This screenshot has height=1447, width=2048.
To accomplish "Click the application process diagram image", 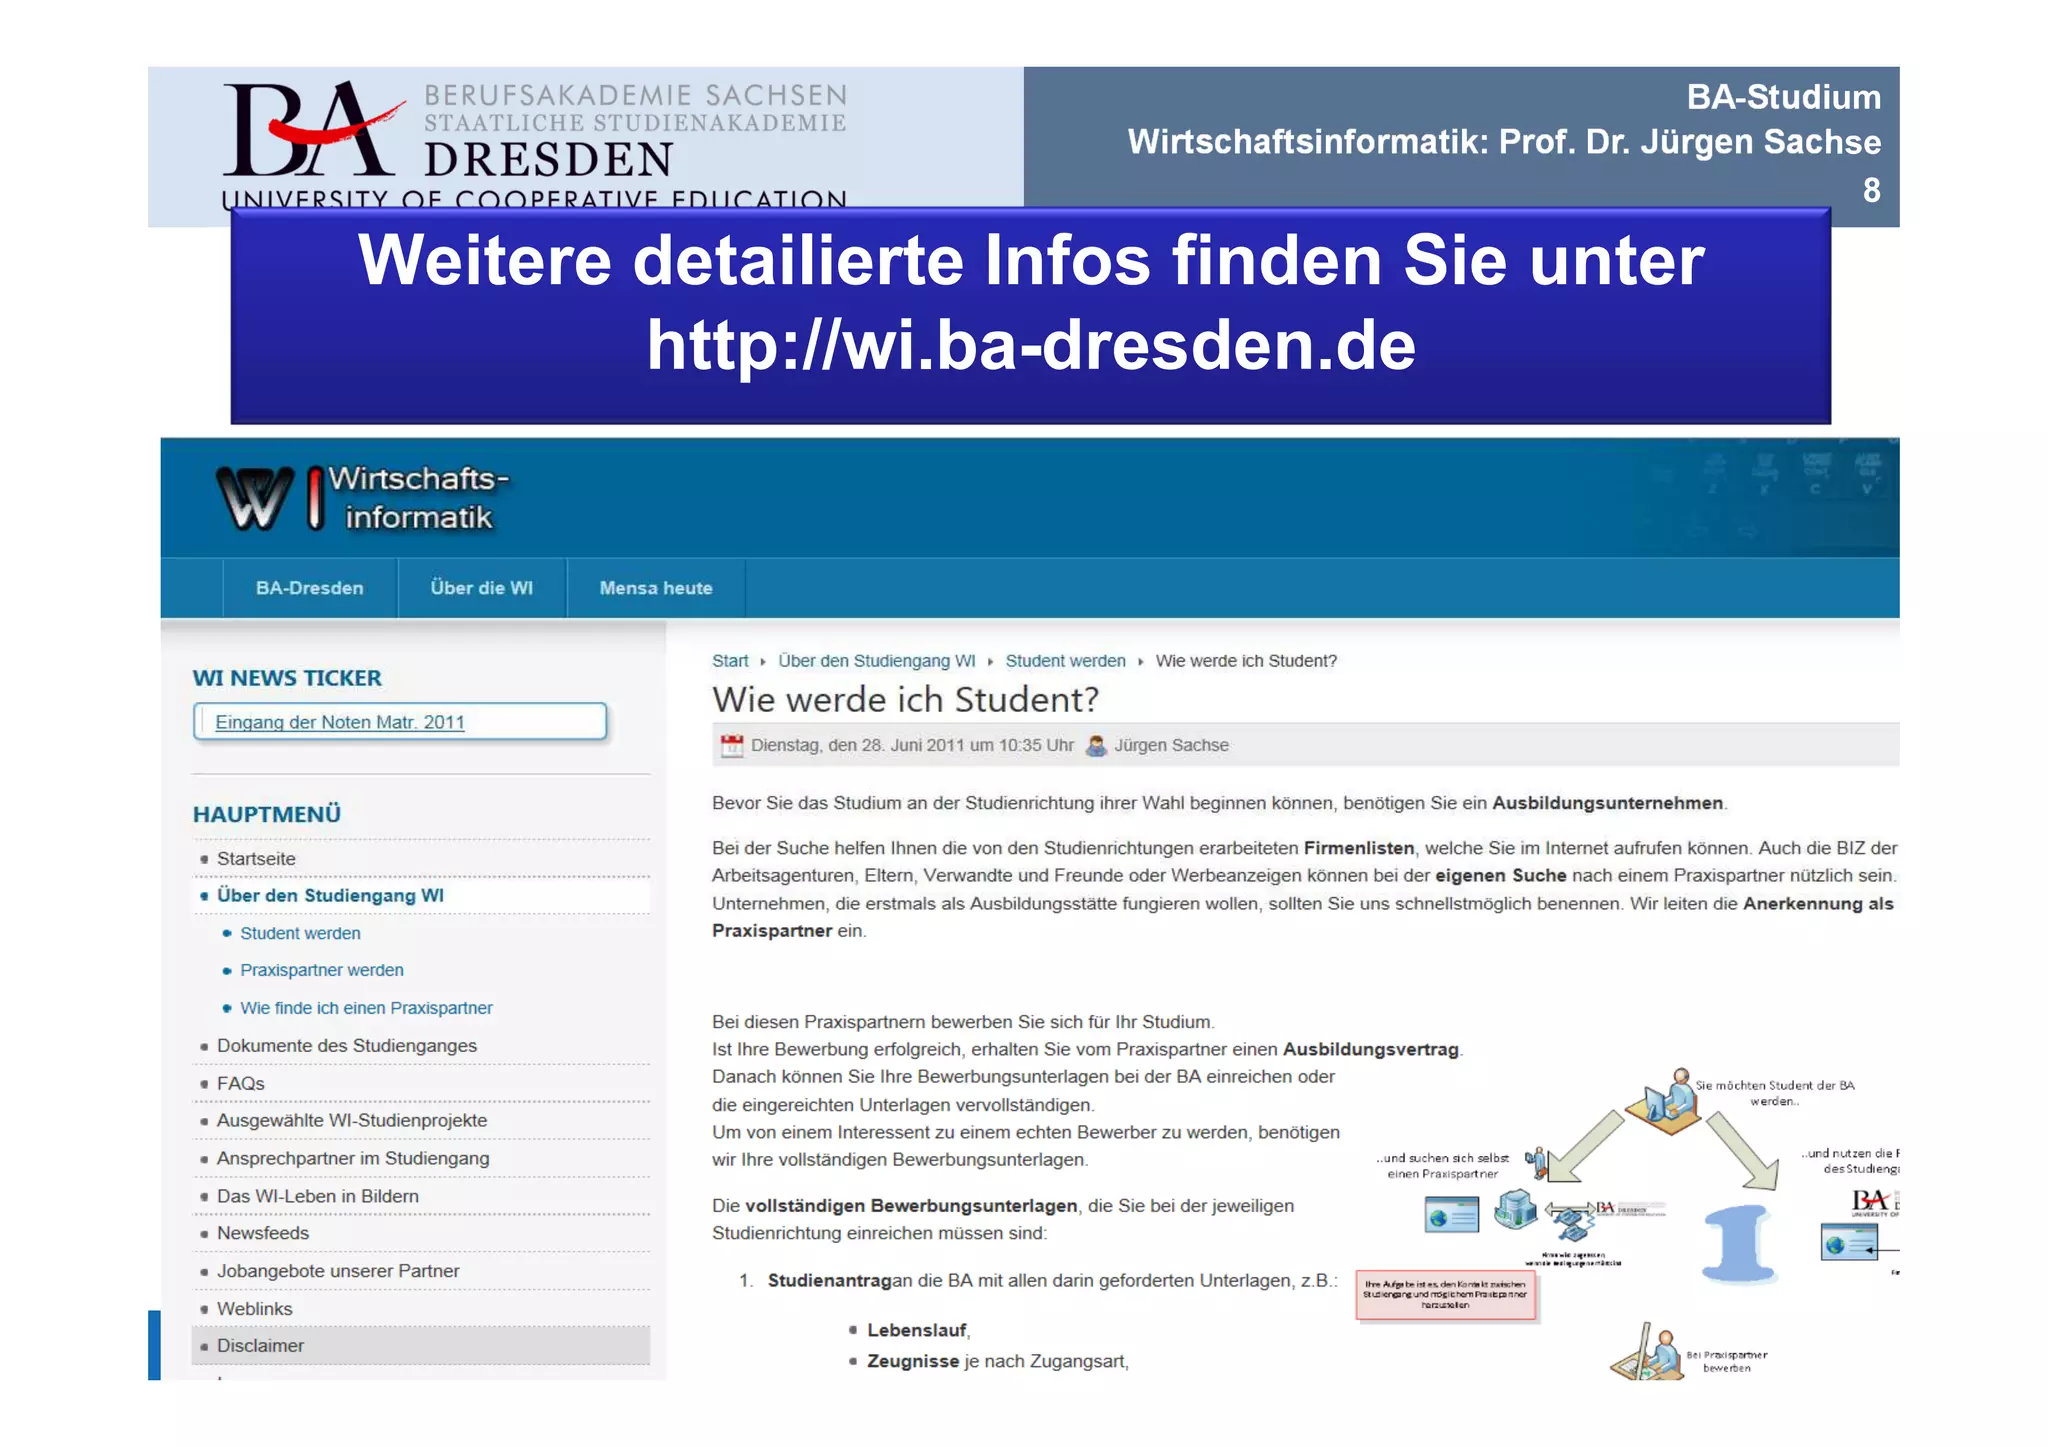I will click(x=1627, y=1224).
